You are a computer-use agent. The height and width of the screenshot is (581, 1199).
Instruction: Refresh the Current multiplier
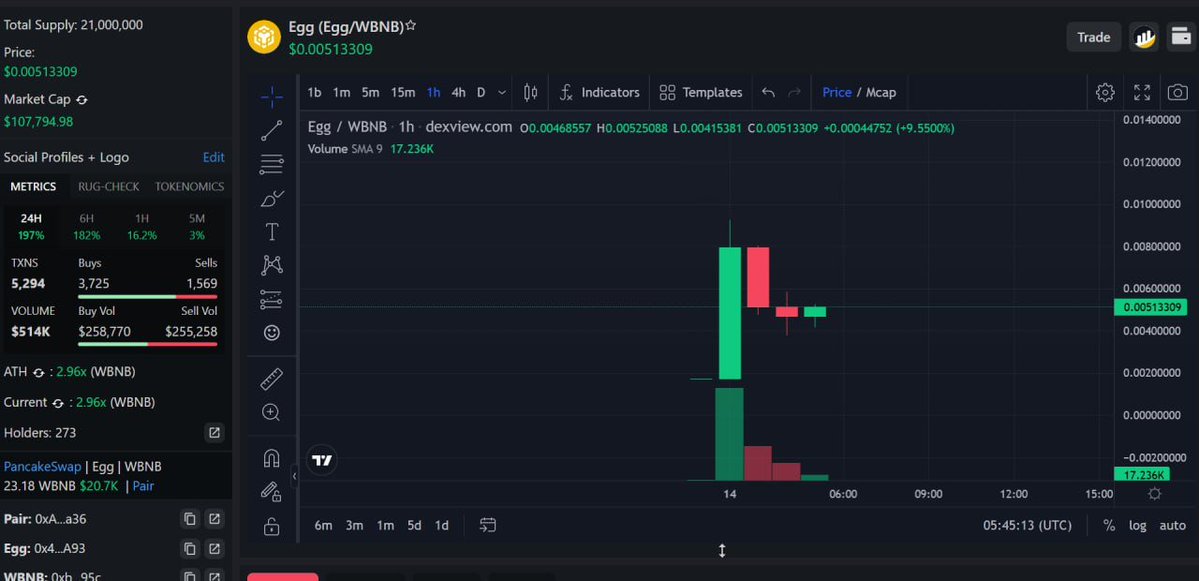pyautogui.click(x=57, y=403)
